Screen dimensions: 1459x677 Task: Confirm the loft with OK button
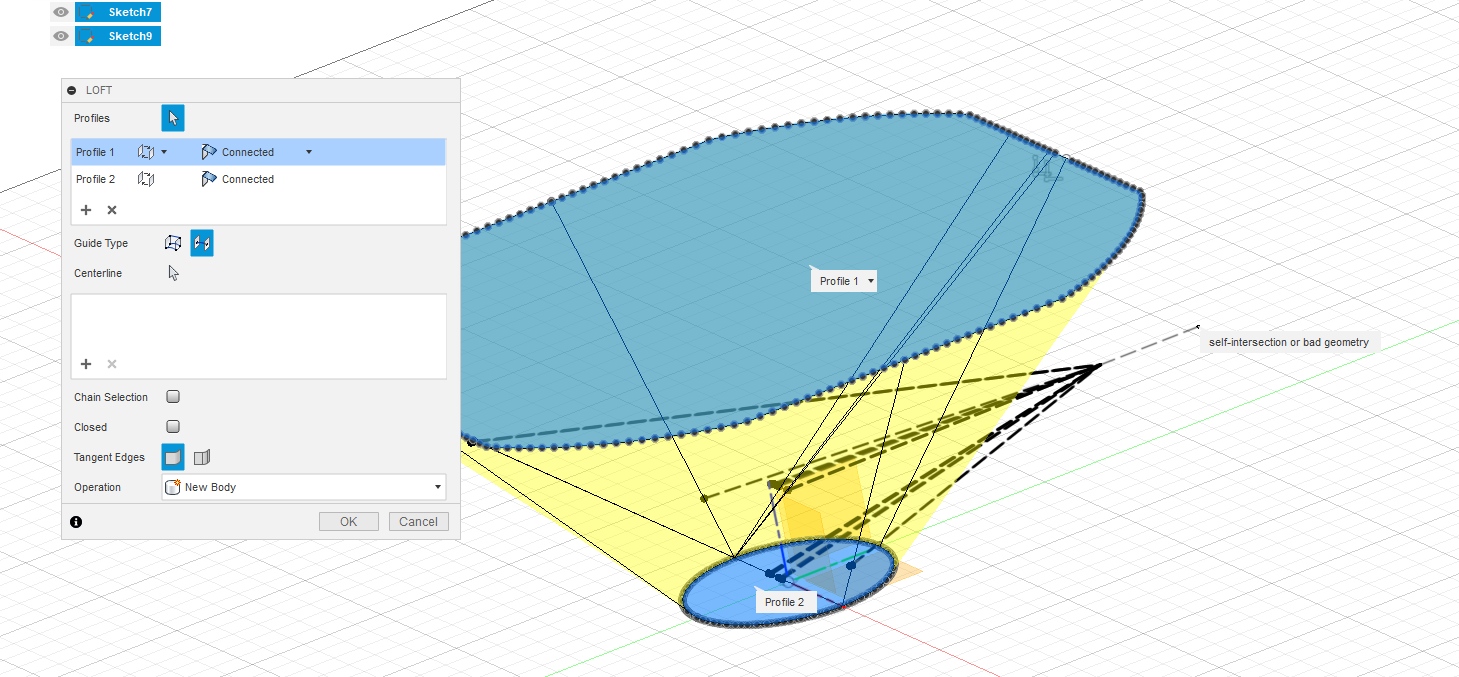tap(348, 521)
